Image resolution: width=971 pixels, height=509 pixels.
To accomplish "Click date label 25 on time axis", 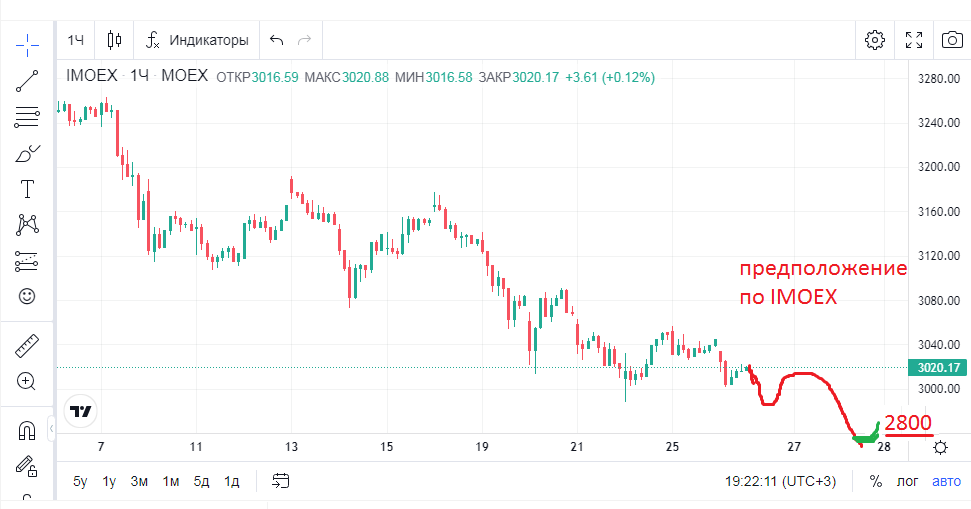I will tap(672, 446).
